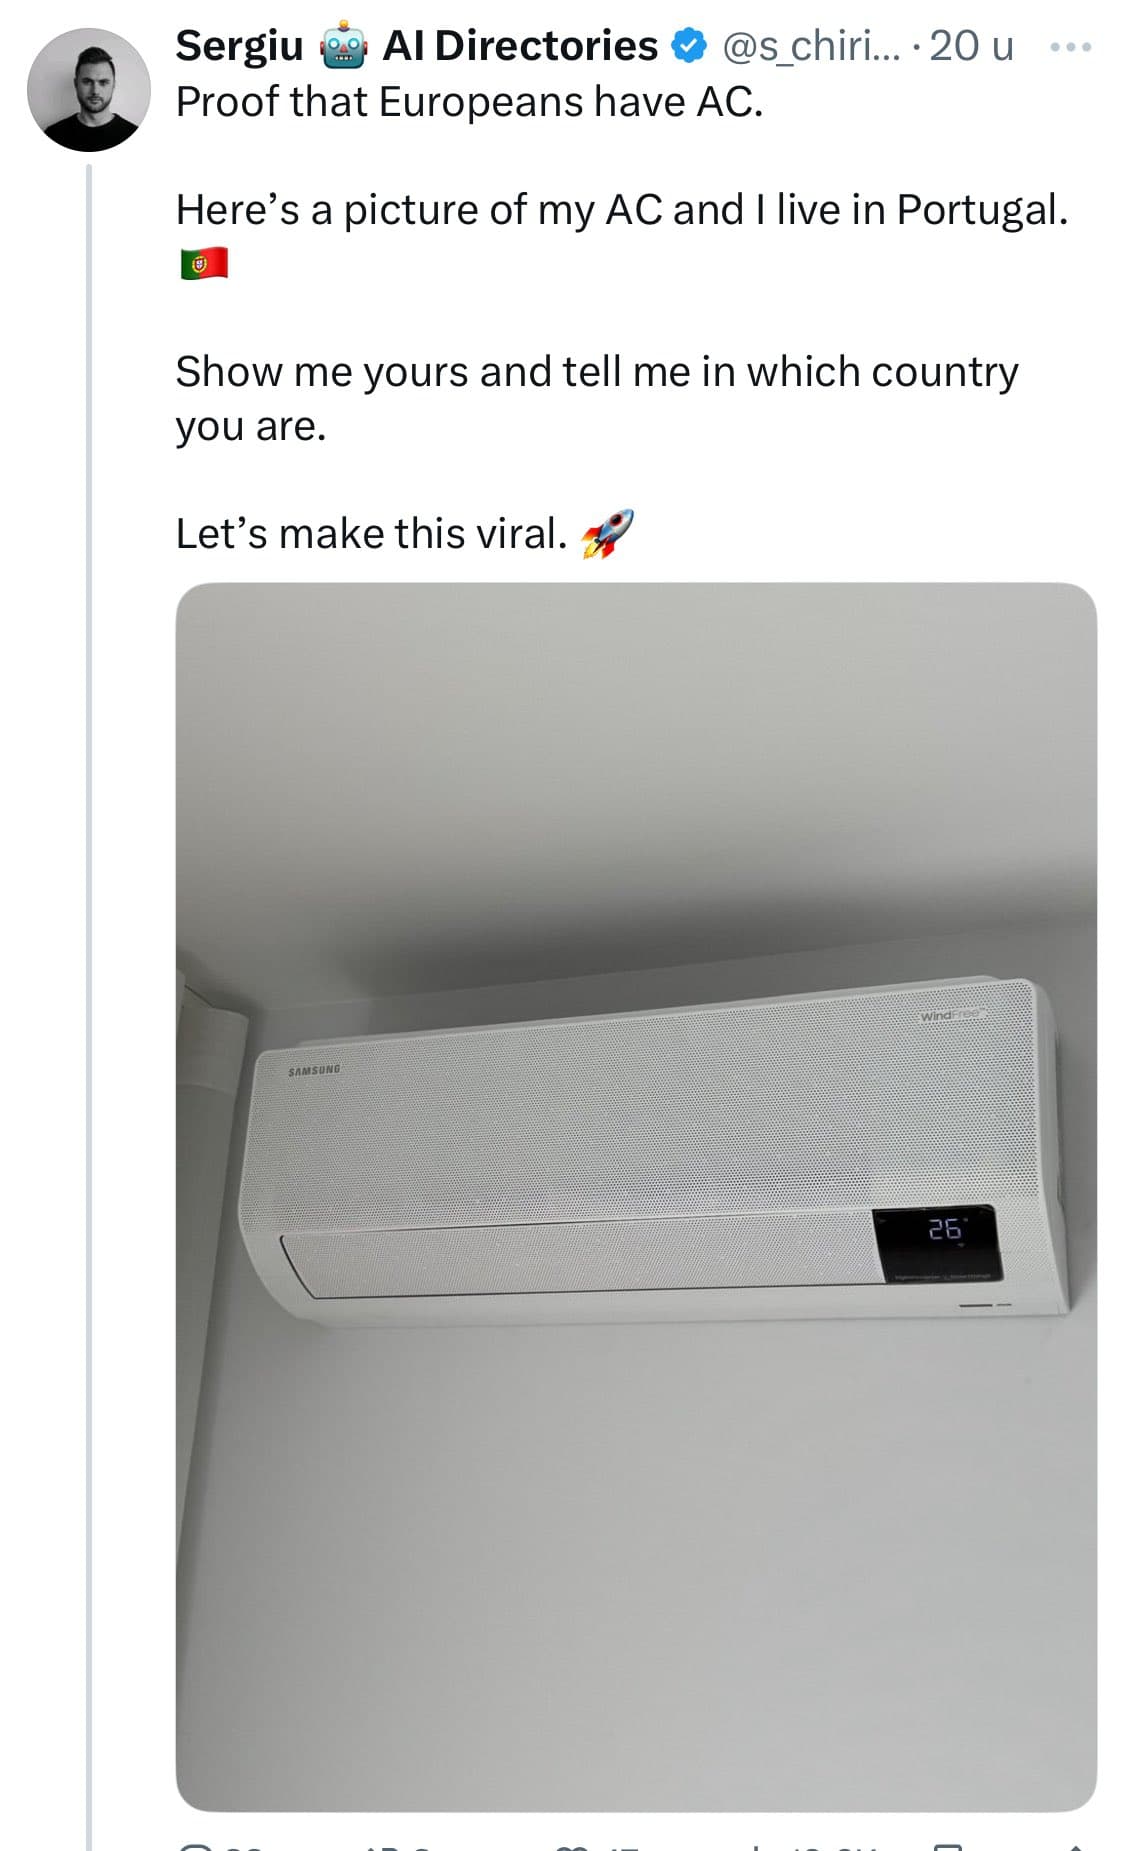Image resolution: width=1125 pixels, height=1851 pixels.
Task: Tap the bookmark icon below the photo
Action: (x=947, y=1846)
